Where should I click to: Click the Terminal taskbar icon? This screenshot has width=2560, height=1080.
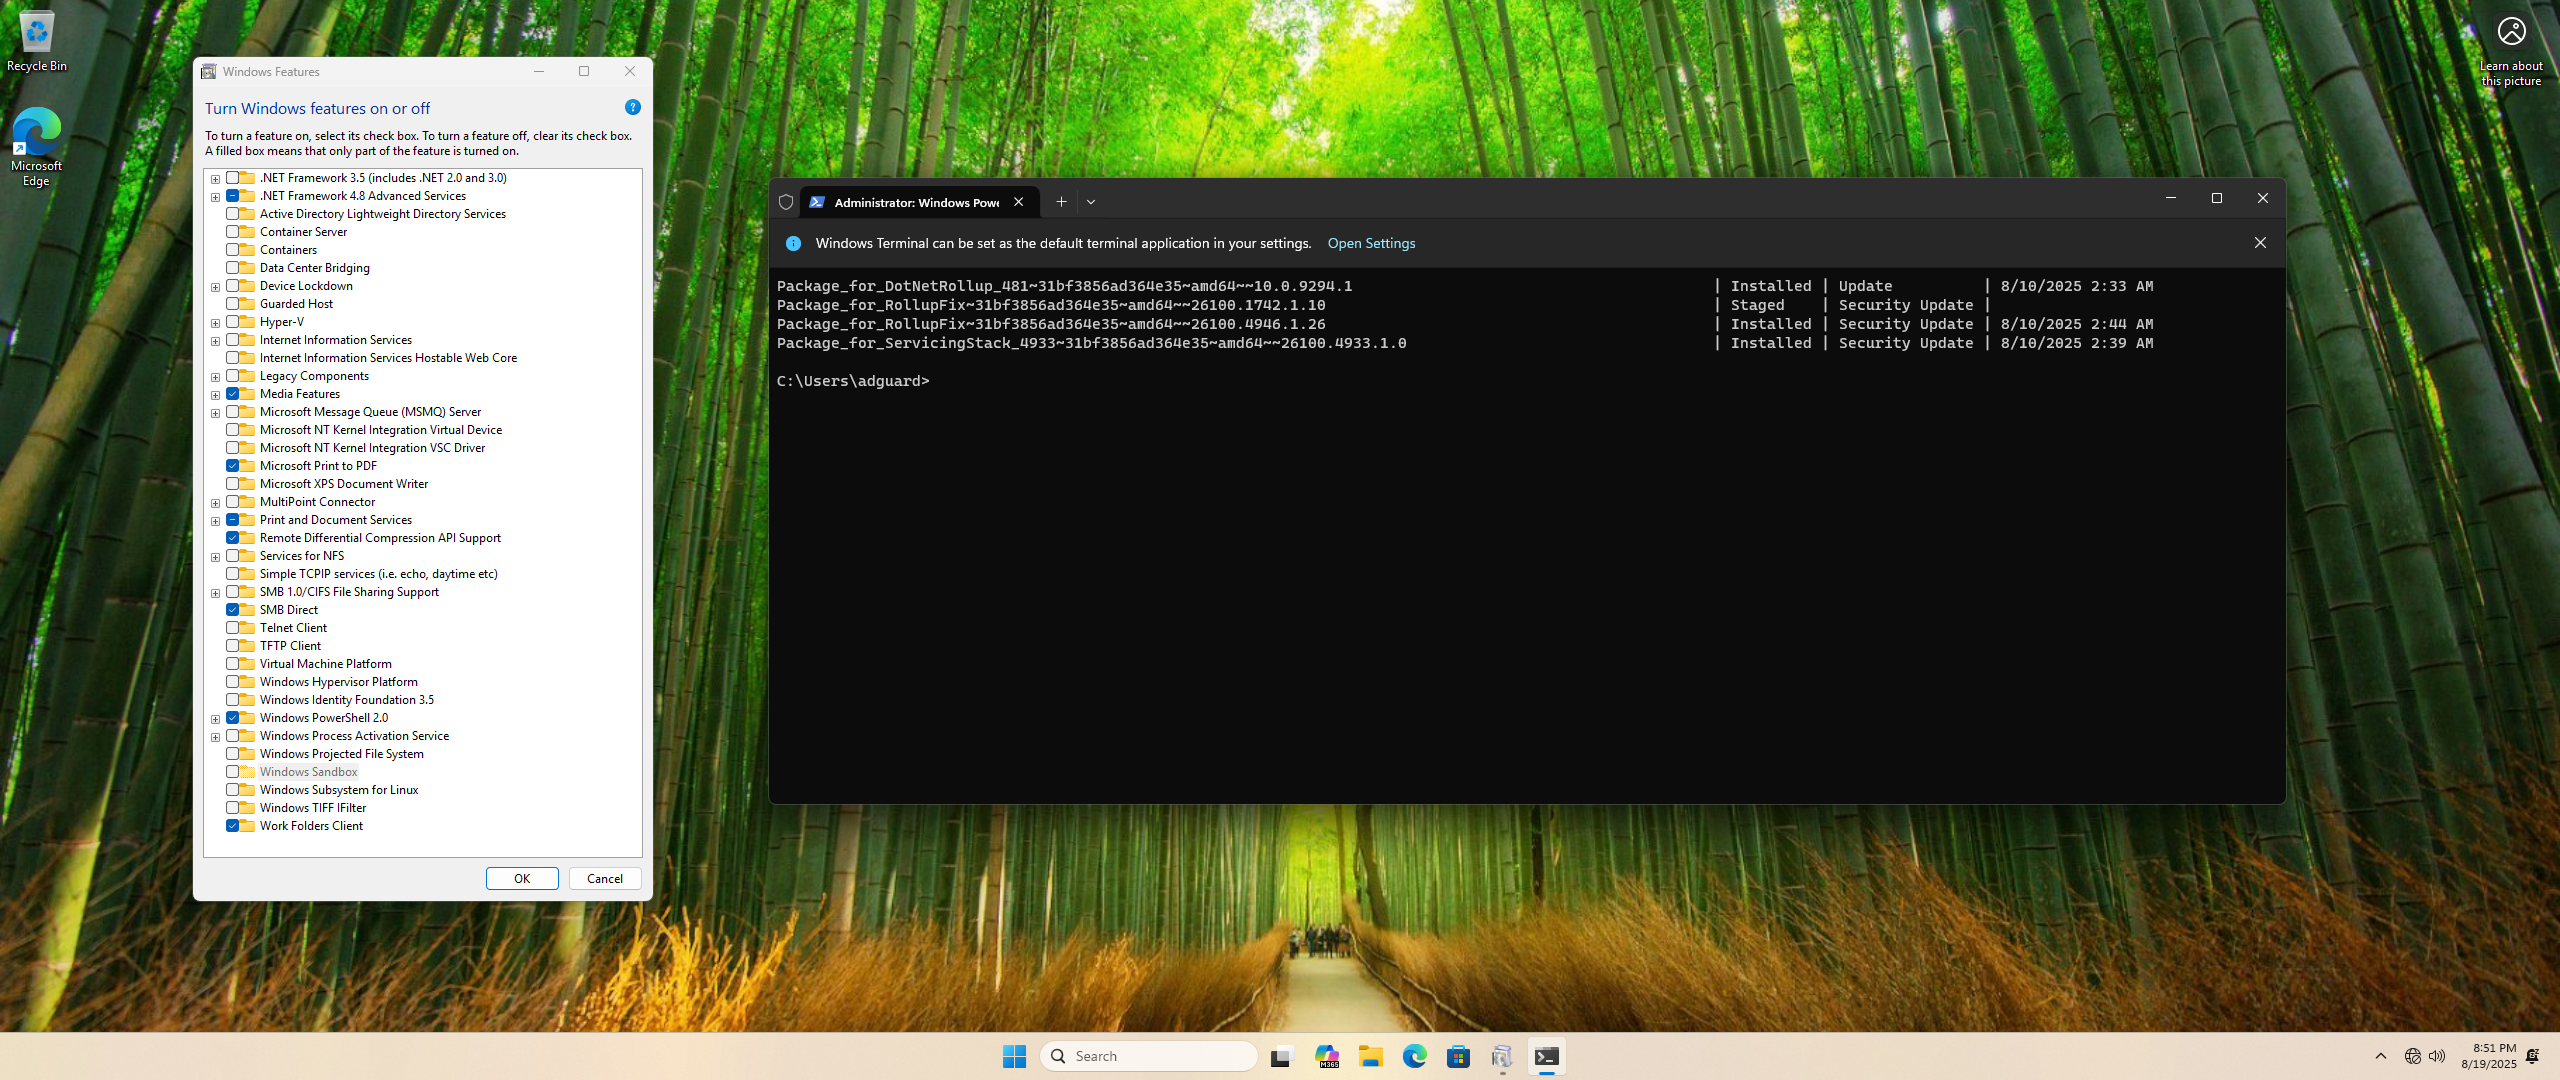coord(1546,1056)
